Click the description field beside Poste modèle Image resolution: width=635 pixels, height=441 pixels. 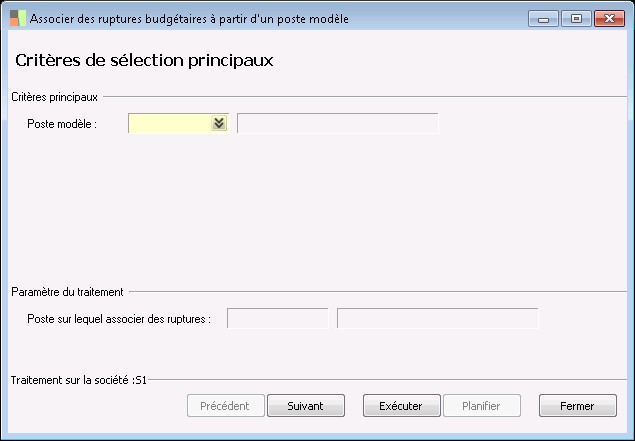tap(337, 123)
